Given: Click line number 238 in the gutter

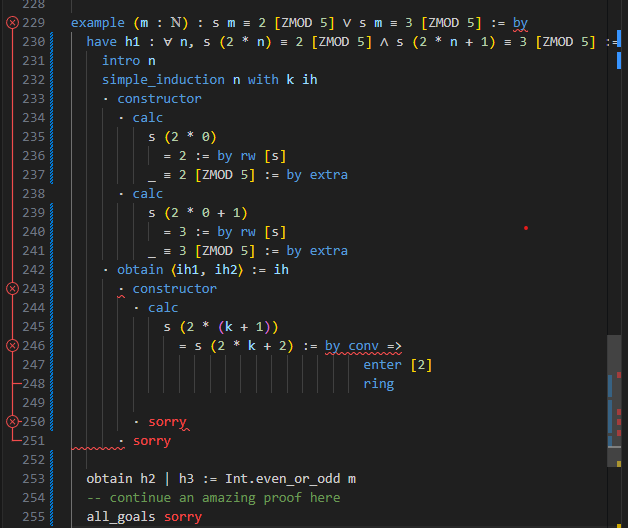Looking at the screenshot, I should (33, 193).
